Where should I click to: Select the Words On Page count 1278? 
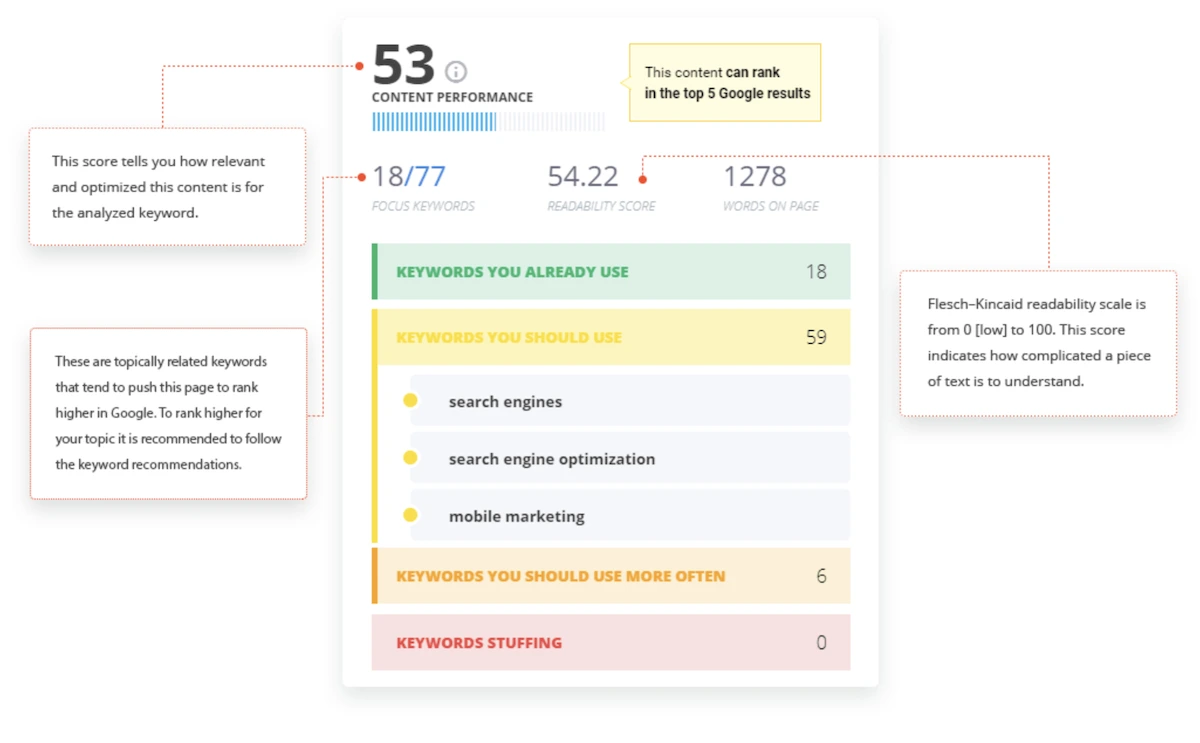pos(755,177)
